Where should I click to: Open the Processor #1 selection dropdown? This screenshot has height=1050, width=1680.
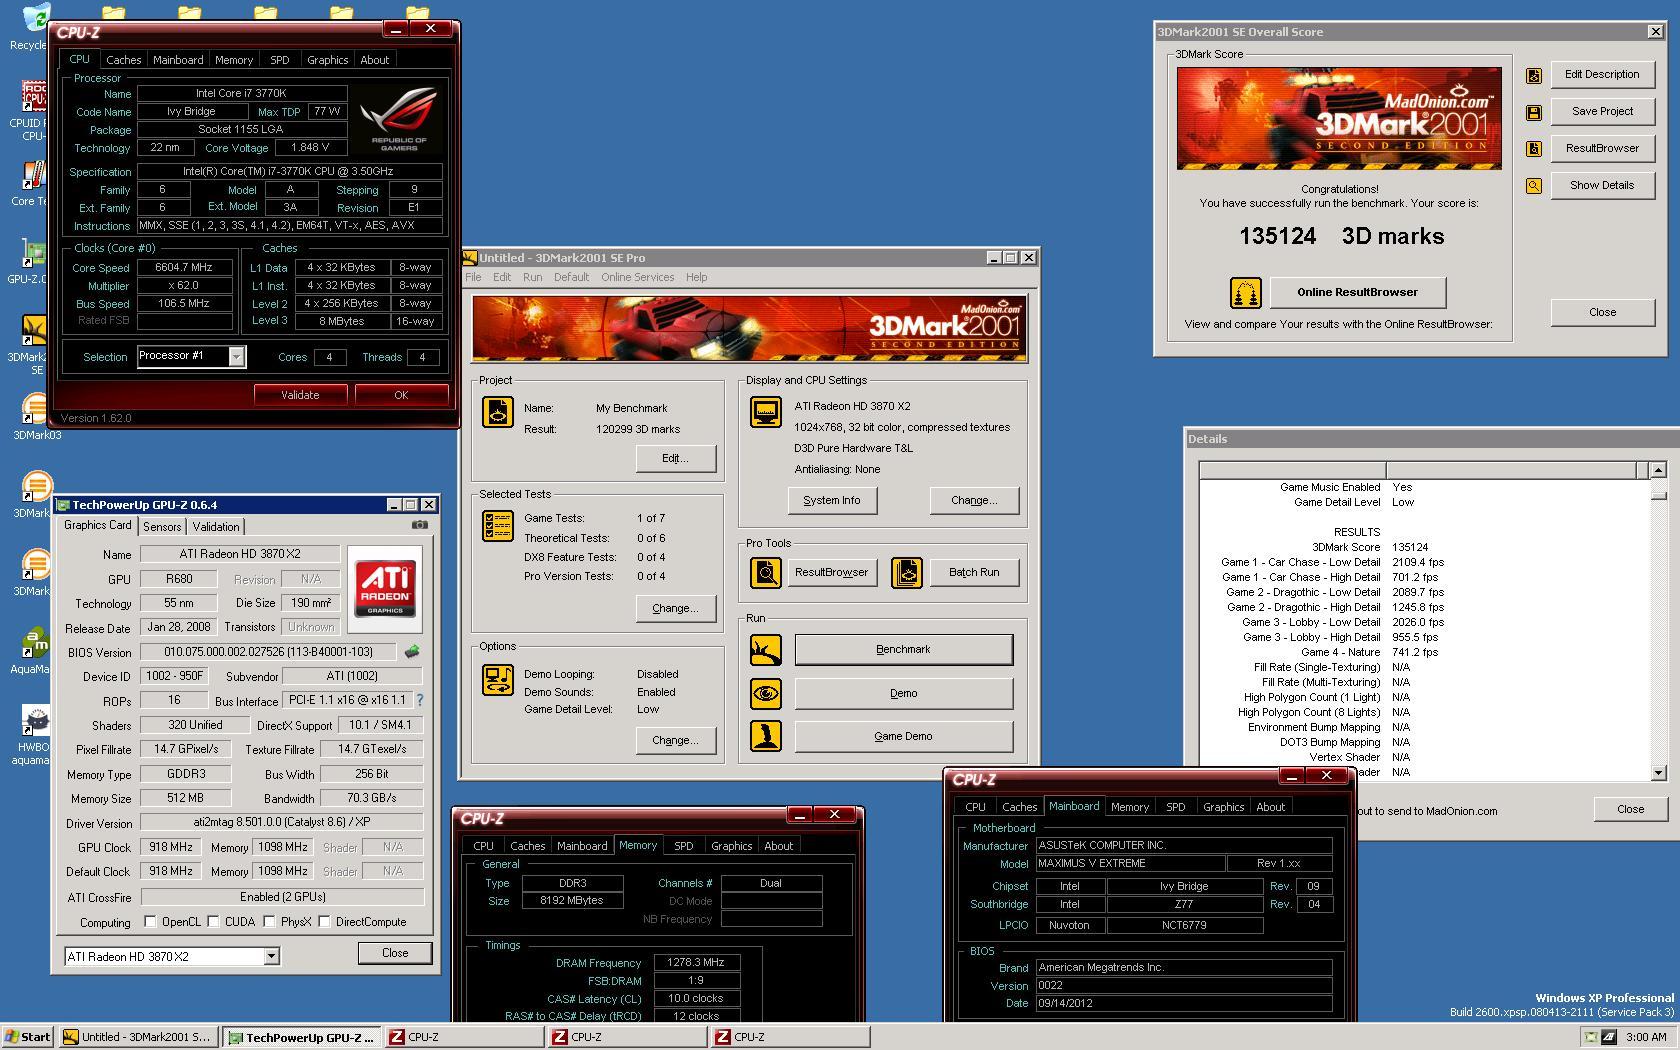point(236,357)
